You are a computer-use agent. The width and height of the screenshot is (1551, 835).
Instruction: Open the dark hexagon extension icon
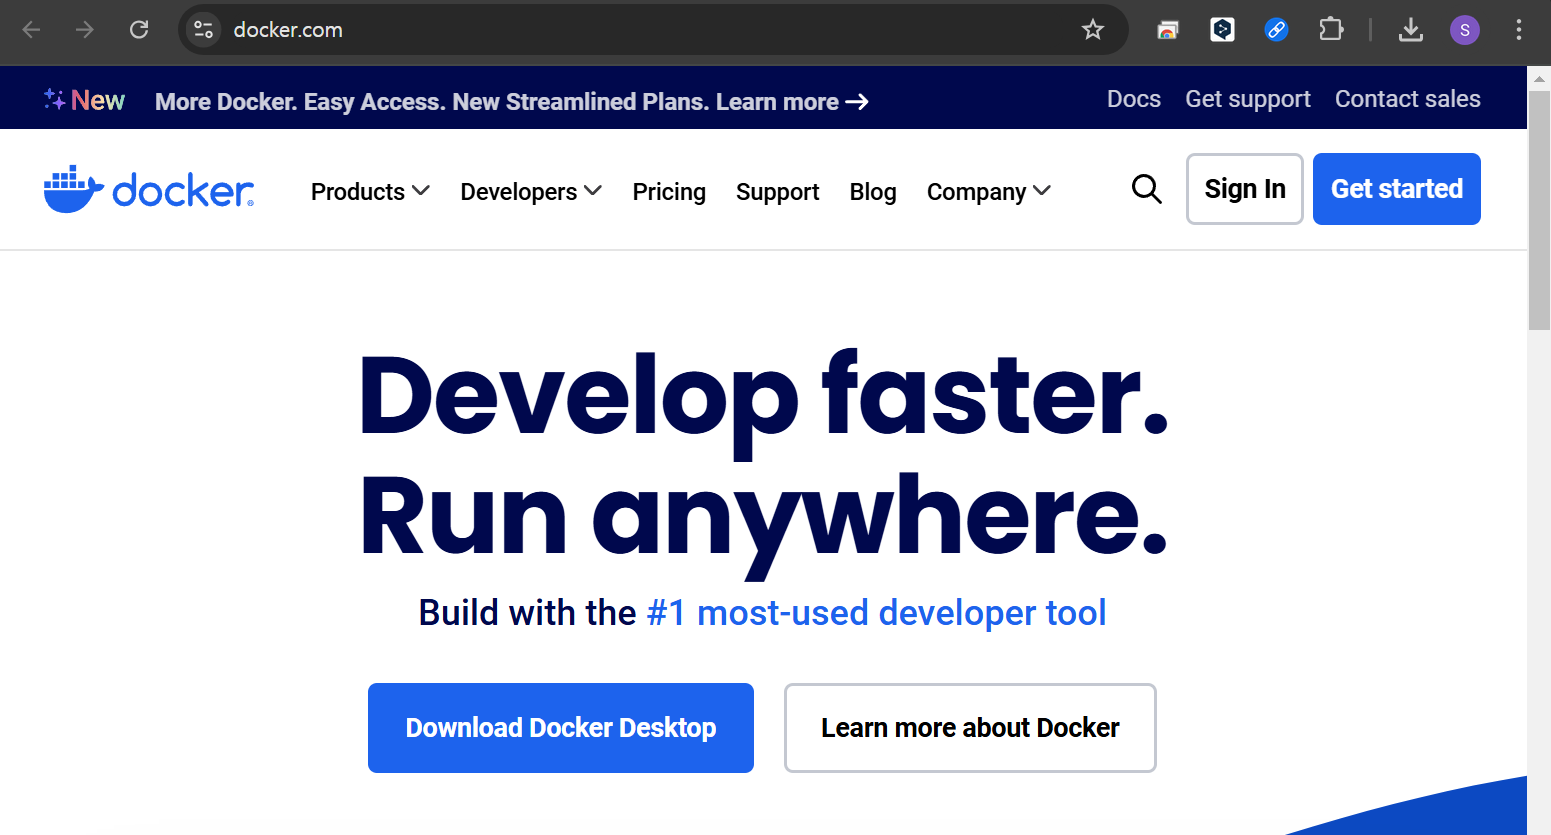click(1222, 30)
